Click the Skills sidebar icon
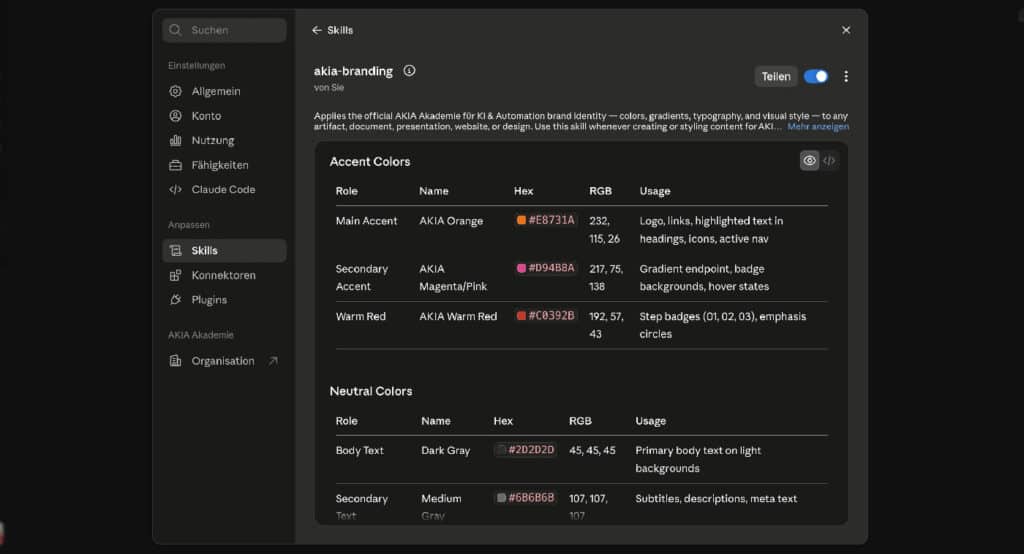The height and width of the screenshot is (554, 1024). pyautogui.click(x=175, y=251)
